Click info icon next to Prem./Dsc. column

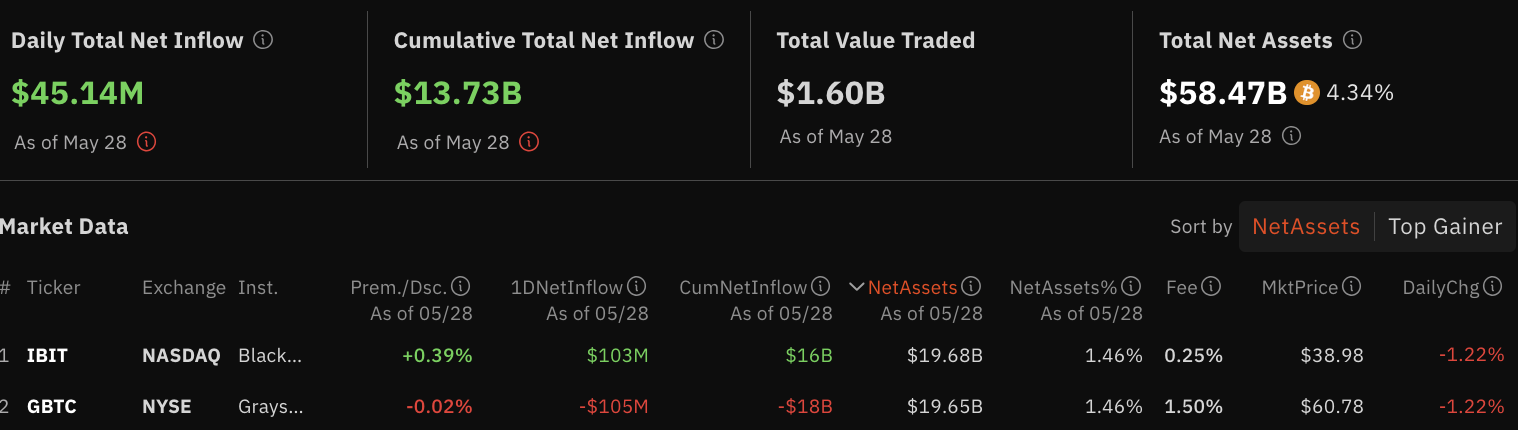point(461,287)
